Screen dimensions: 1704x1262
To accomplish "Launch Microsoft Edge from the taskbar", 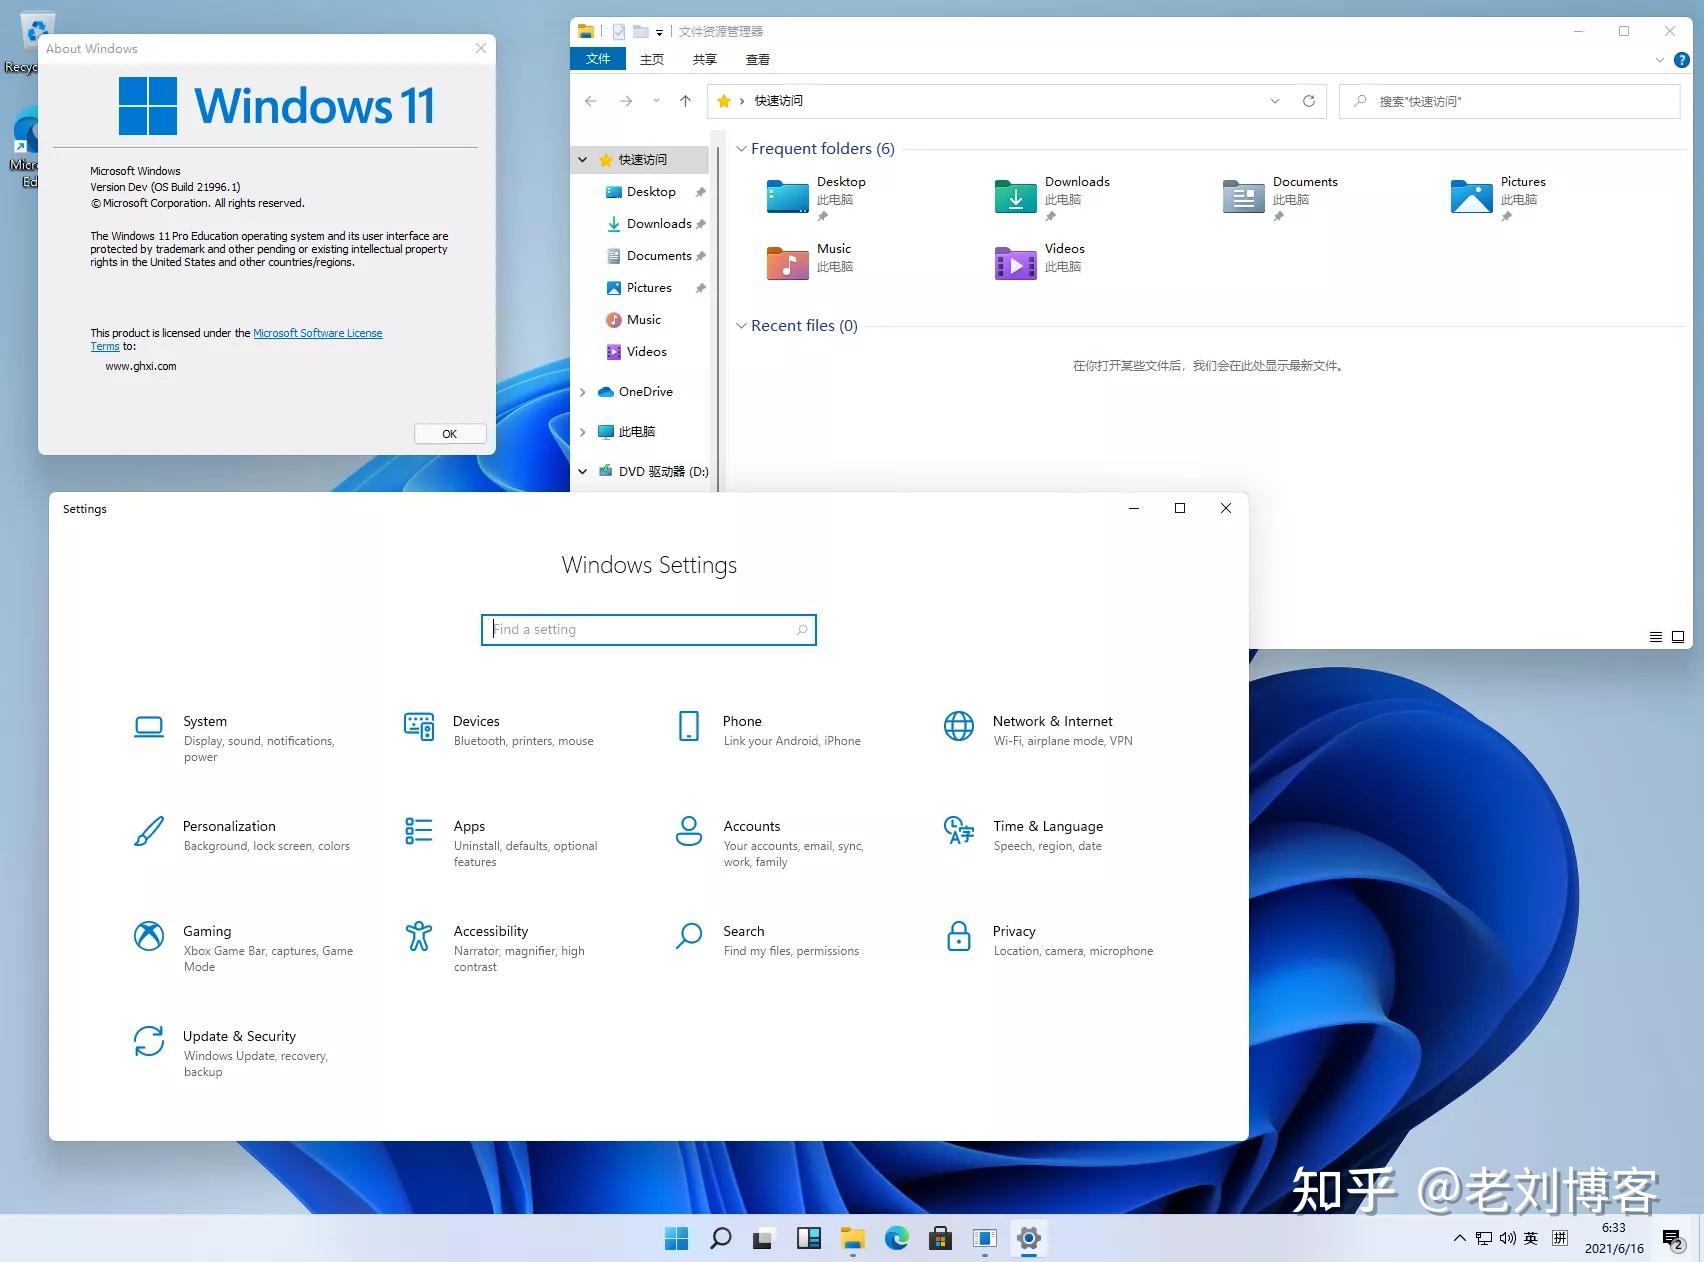I will click(x=896, y=1239).
